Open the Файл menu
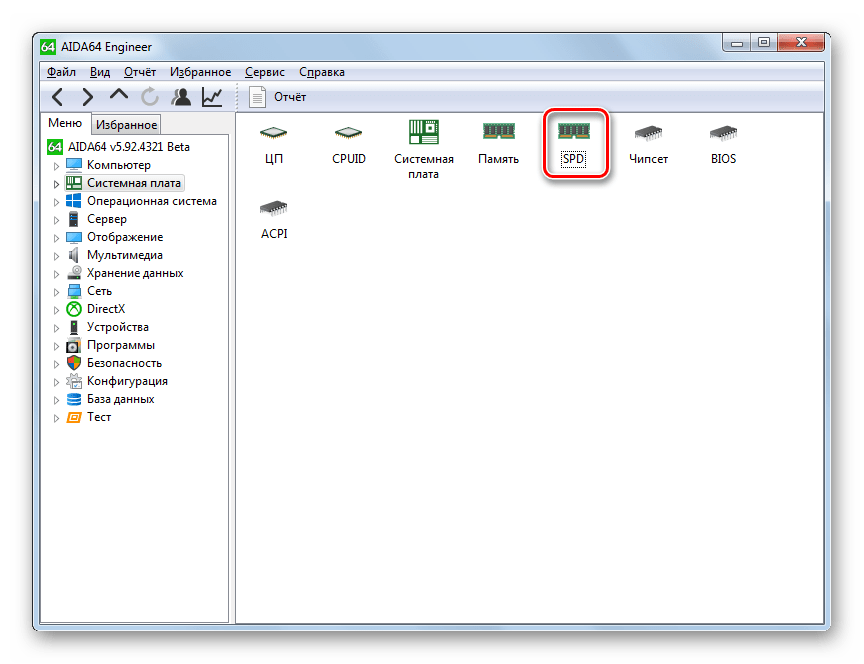 point(60,72)
